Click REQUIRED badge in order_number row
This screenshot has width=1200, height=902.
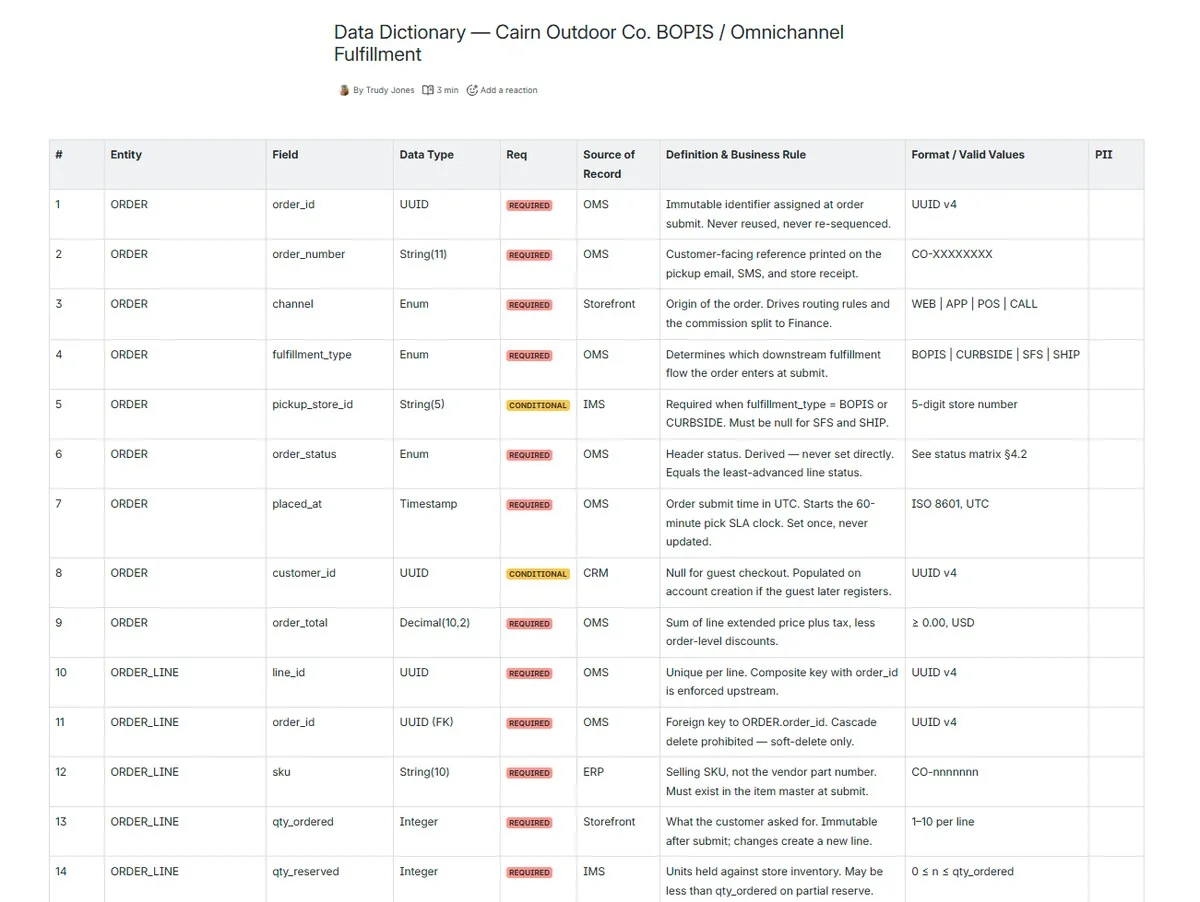click(529, 255)
